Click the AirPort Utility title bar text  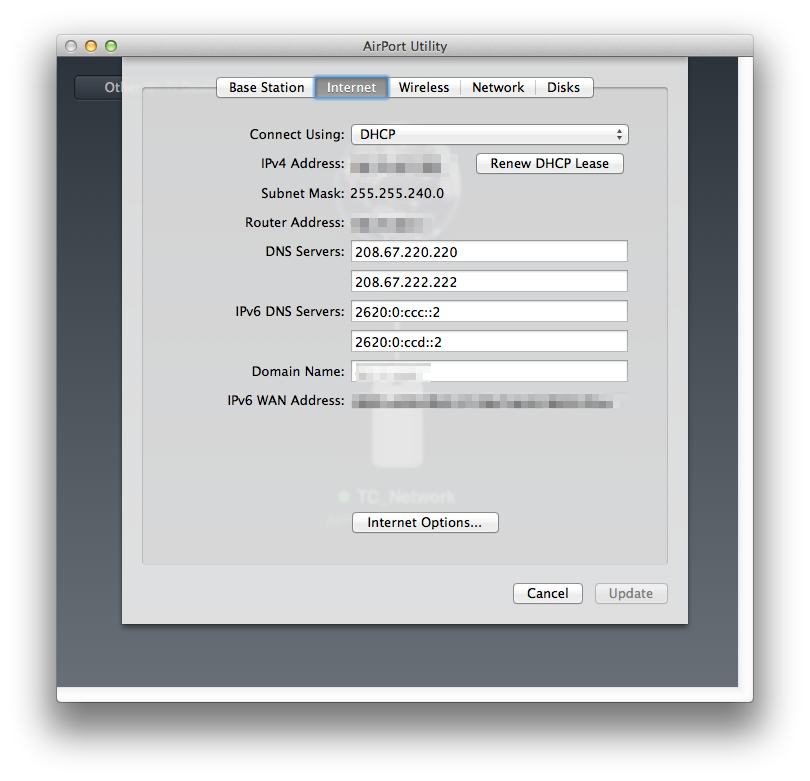pos(404,46)
